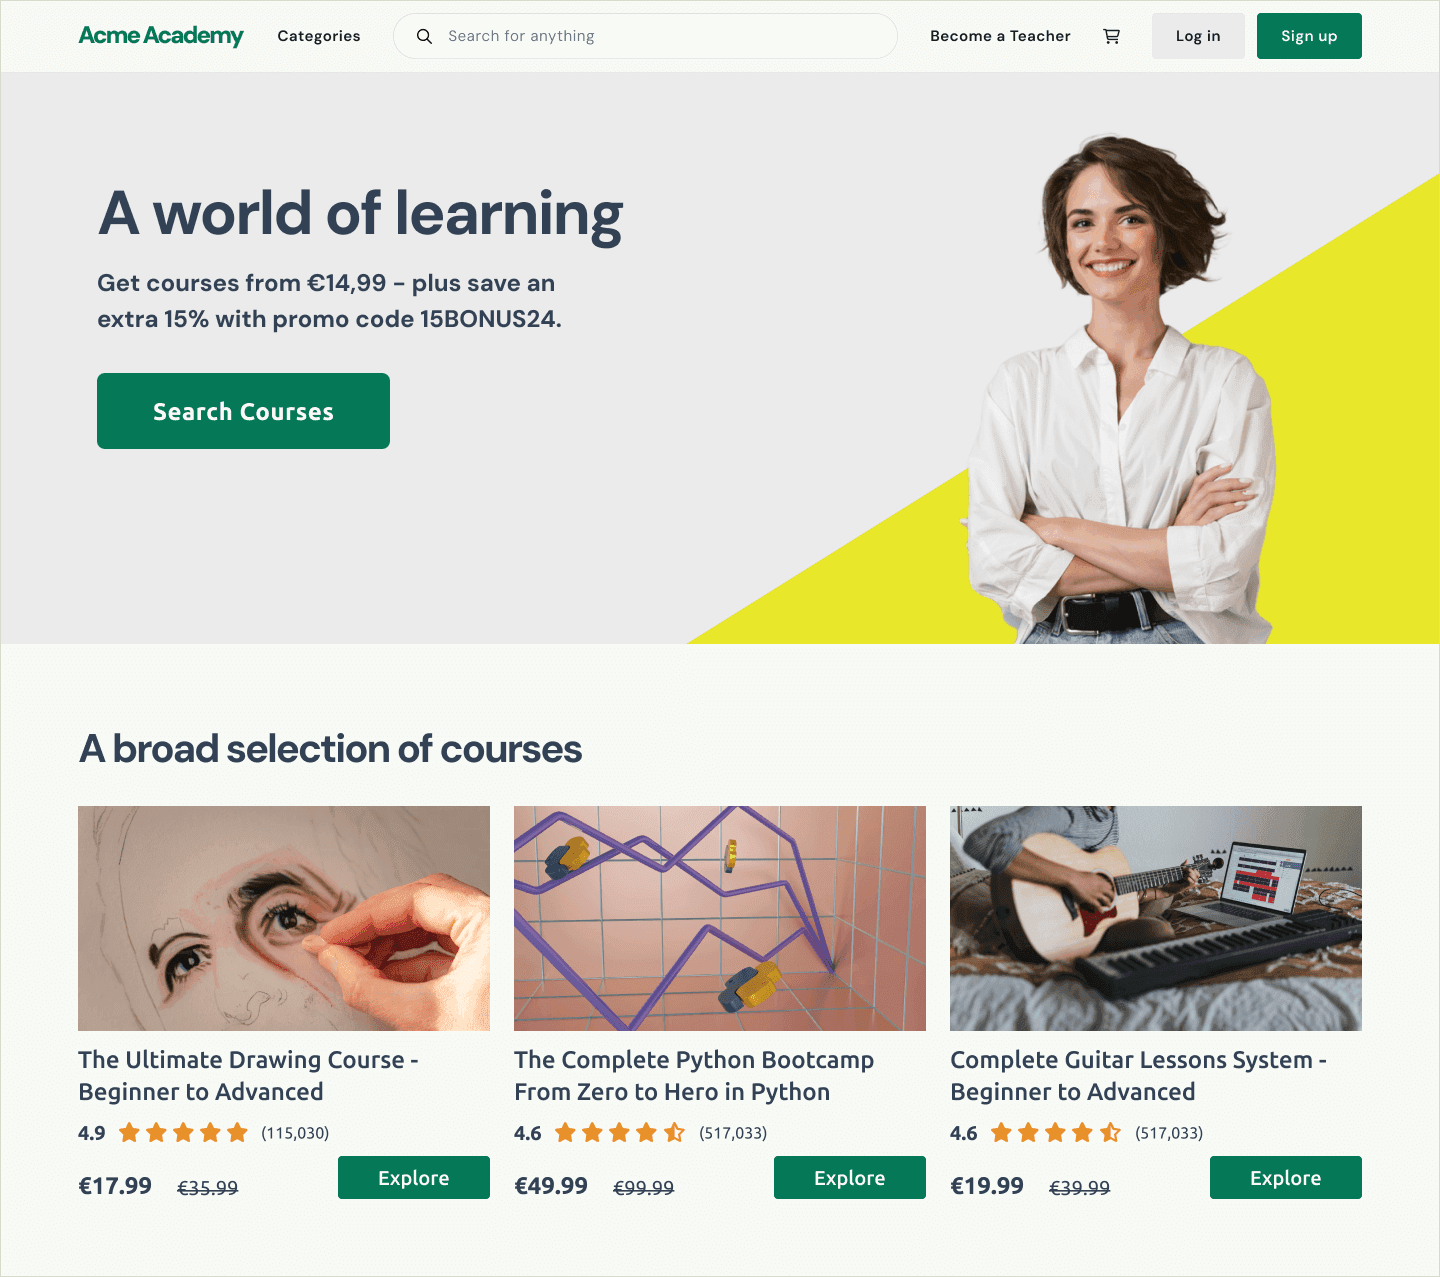This screenshot has height=1277, width=1440.
Task: Open the Python bootcamp thumbnail image
Action: [x=720, y=918]
